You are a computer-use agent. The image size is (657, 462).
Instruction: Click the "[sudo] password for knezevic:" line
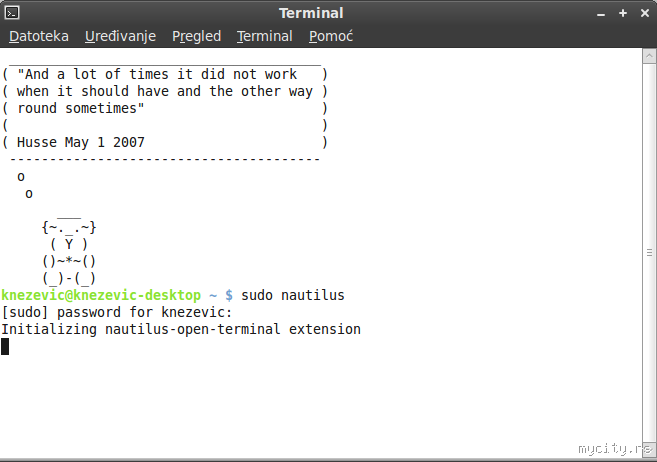click(117, 312)
